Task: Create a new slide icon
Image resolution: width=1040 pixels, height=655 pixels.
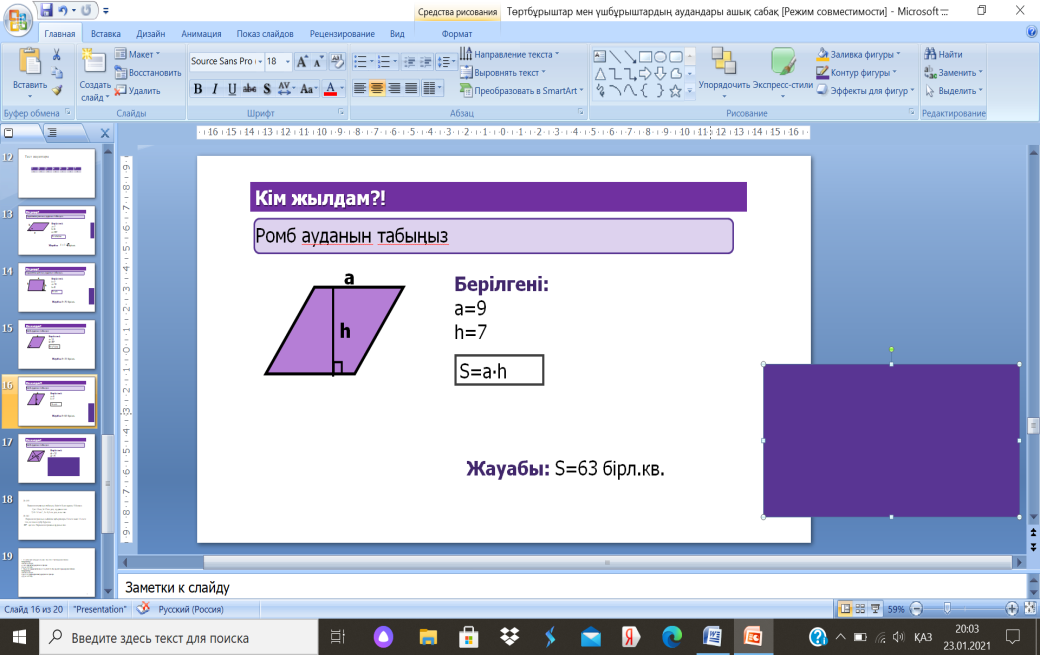Action: click(94, 61)
